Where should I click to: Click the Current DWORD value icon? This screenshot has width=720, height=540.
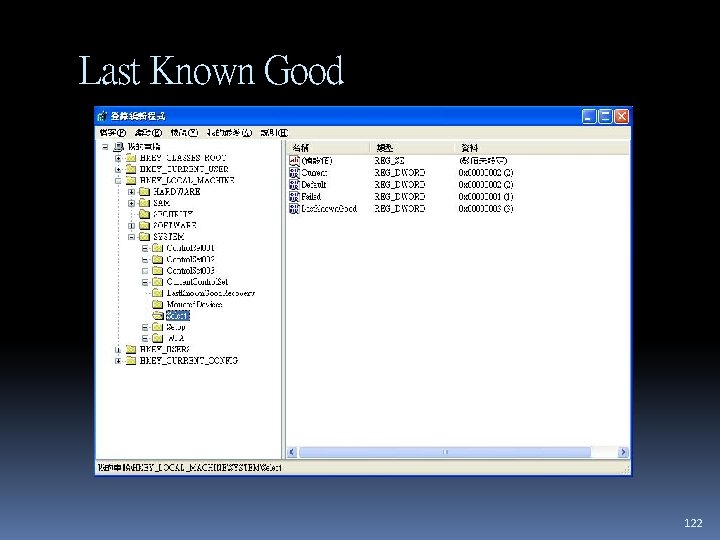click(x=294, y=173)
